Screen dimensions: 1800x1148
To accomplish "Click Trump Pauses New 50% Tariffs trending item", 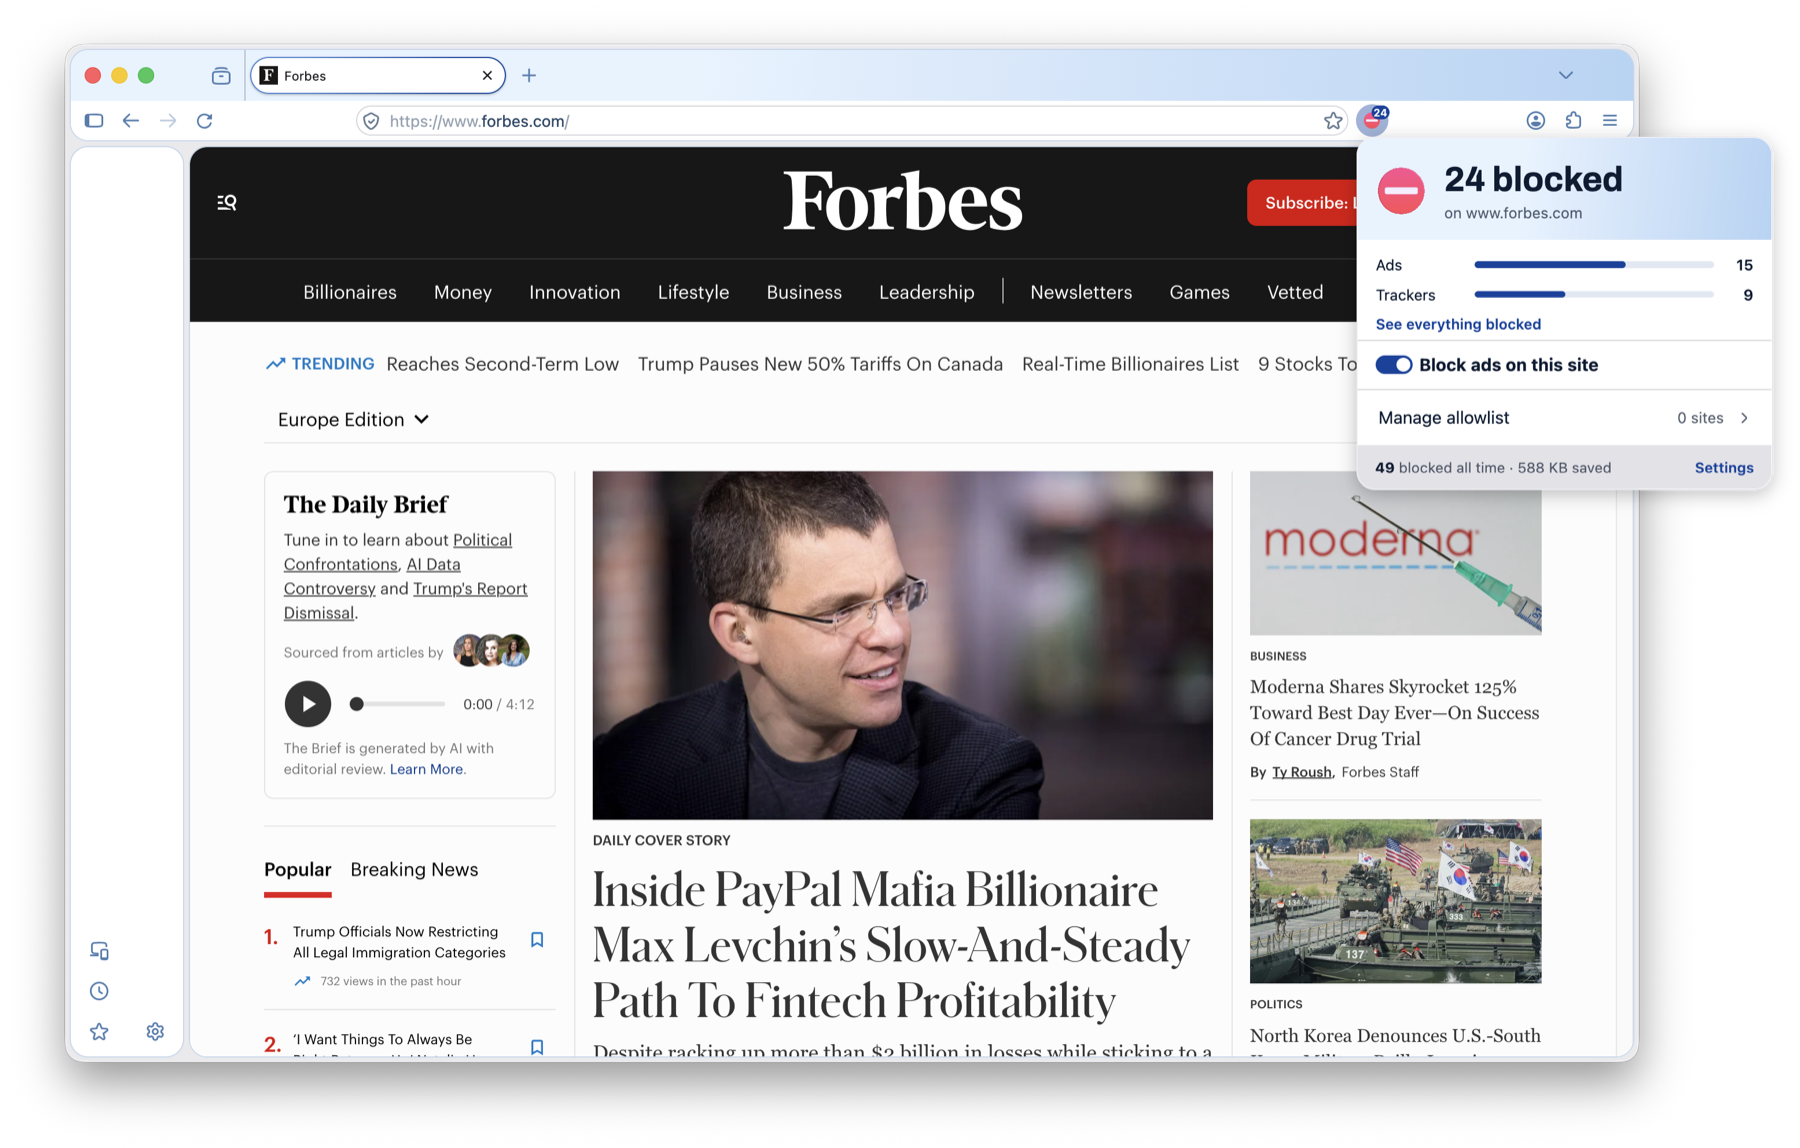I will [x=820, y=364].
